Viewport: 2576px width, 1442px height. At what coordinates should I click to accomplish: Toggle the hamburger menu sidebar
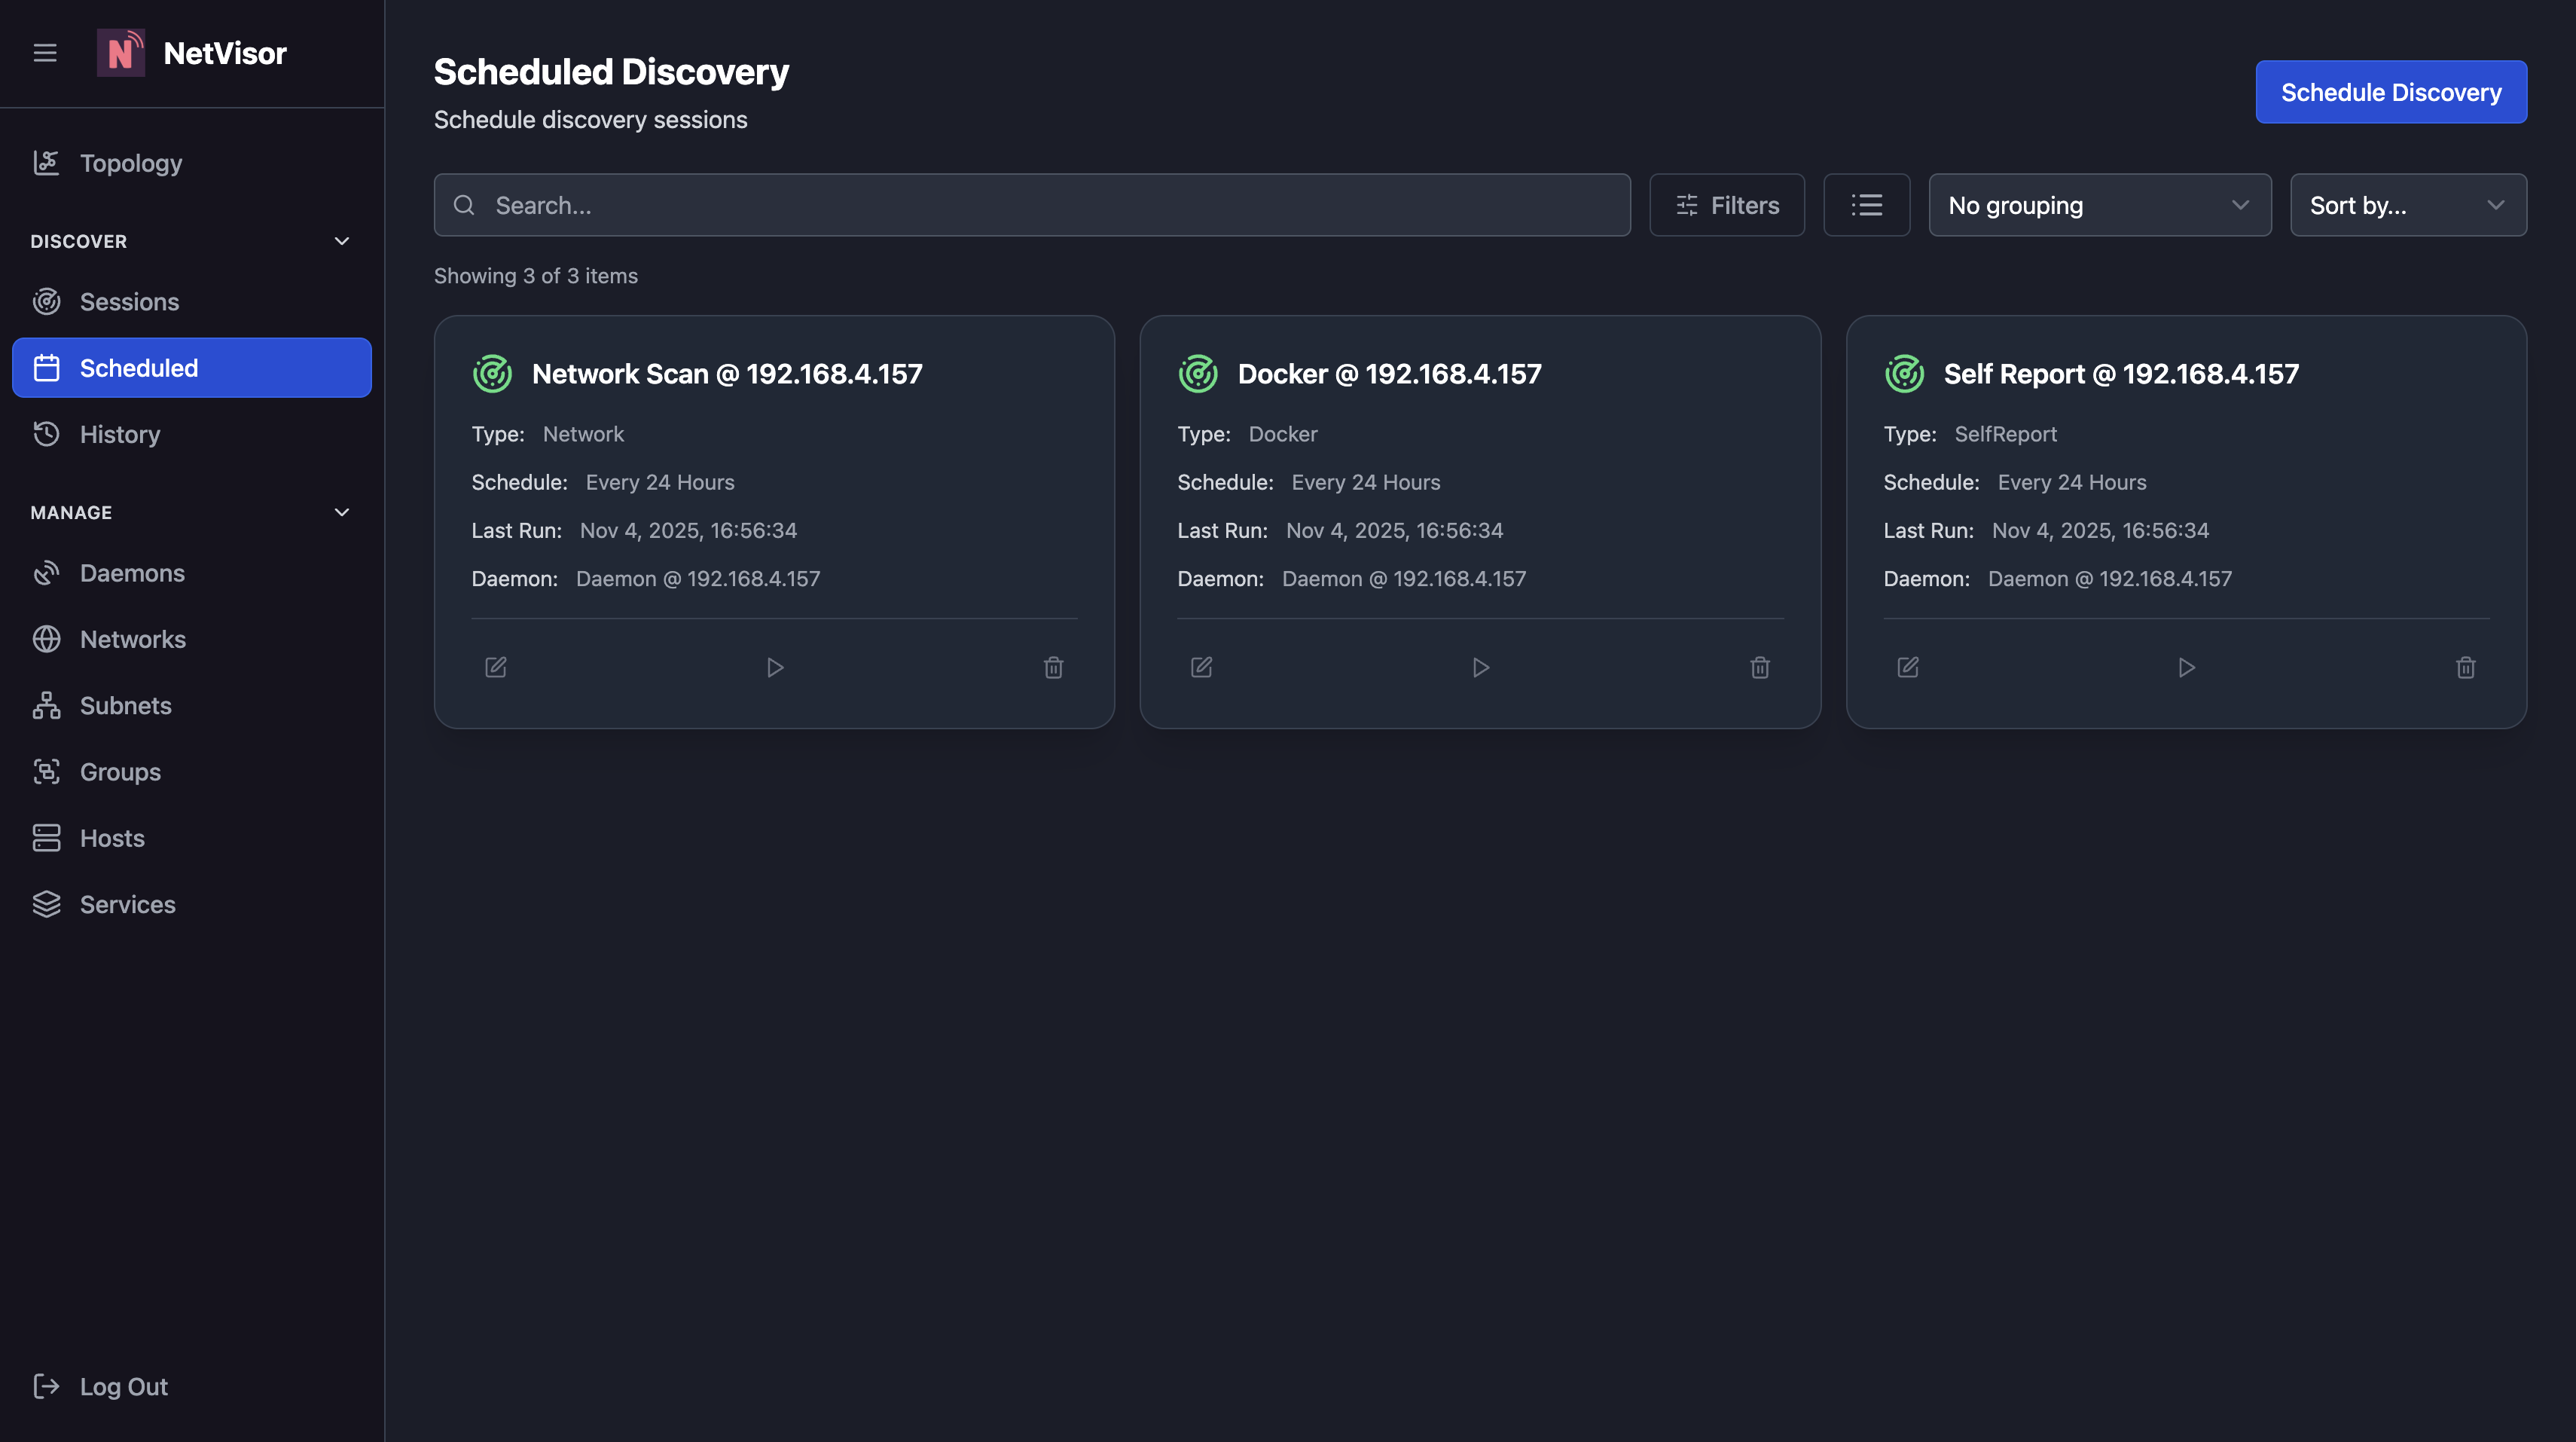click(45, 53)
